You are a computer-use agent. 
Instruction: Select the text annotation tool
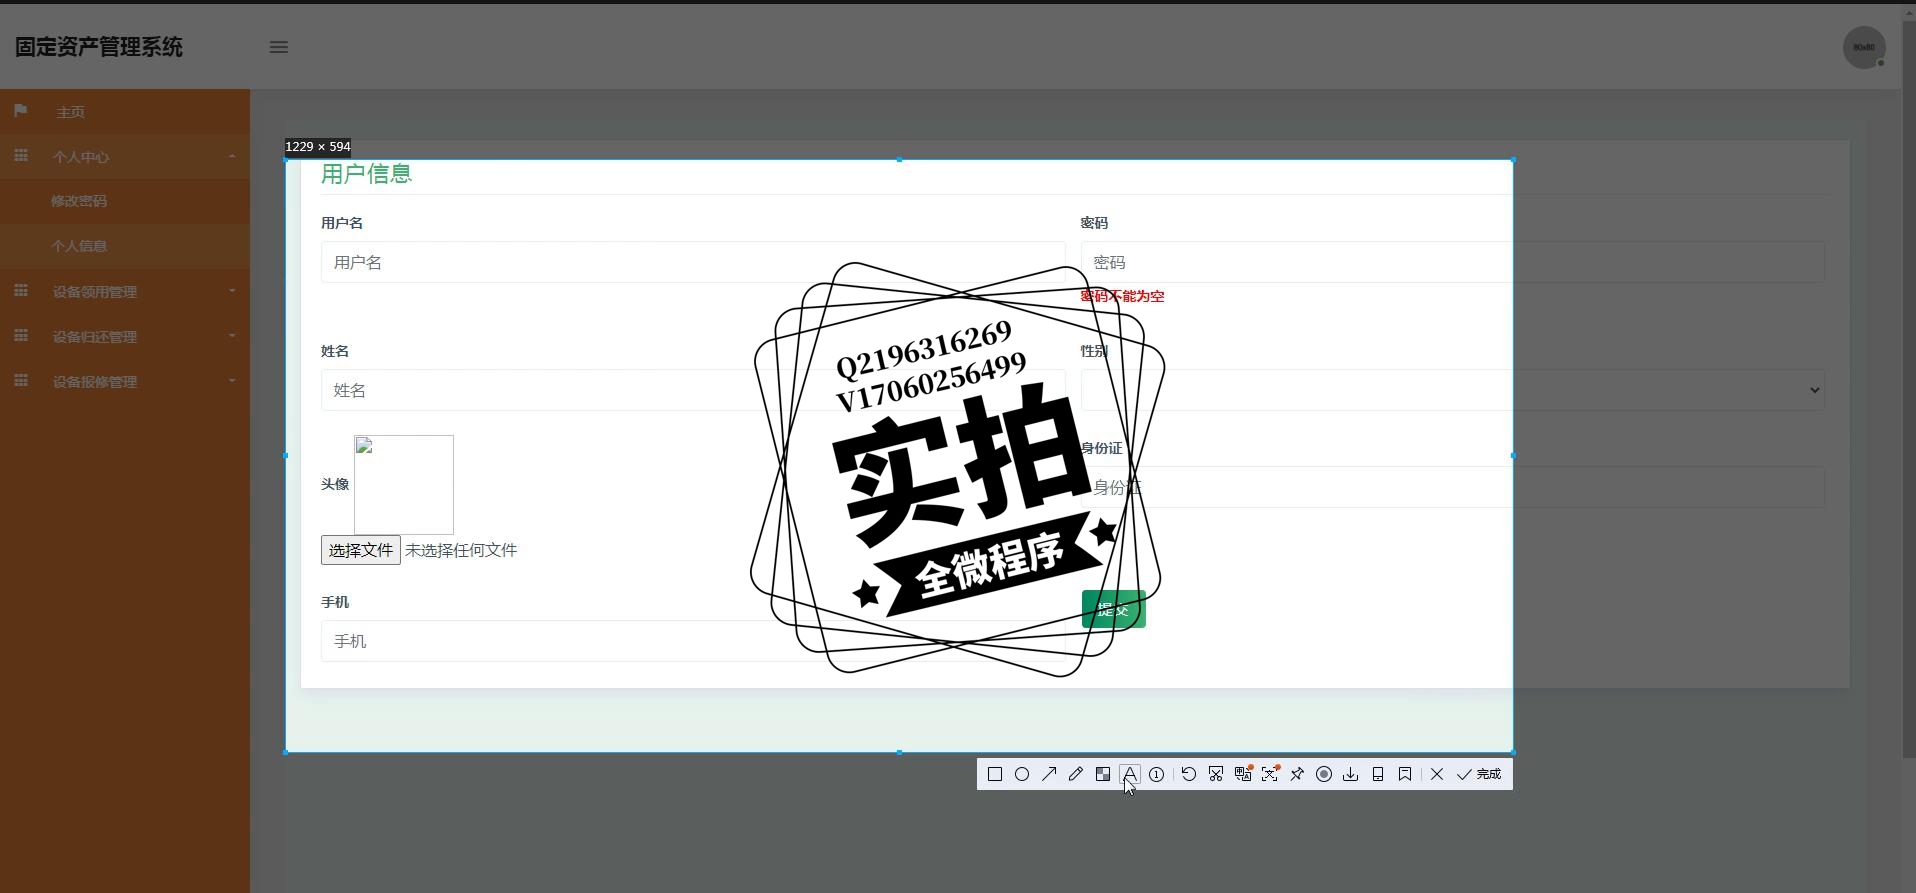[1130, 774]
